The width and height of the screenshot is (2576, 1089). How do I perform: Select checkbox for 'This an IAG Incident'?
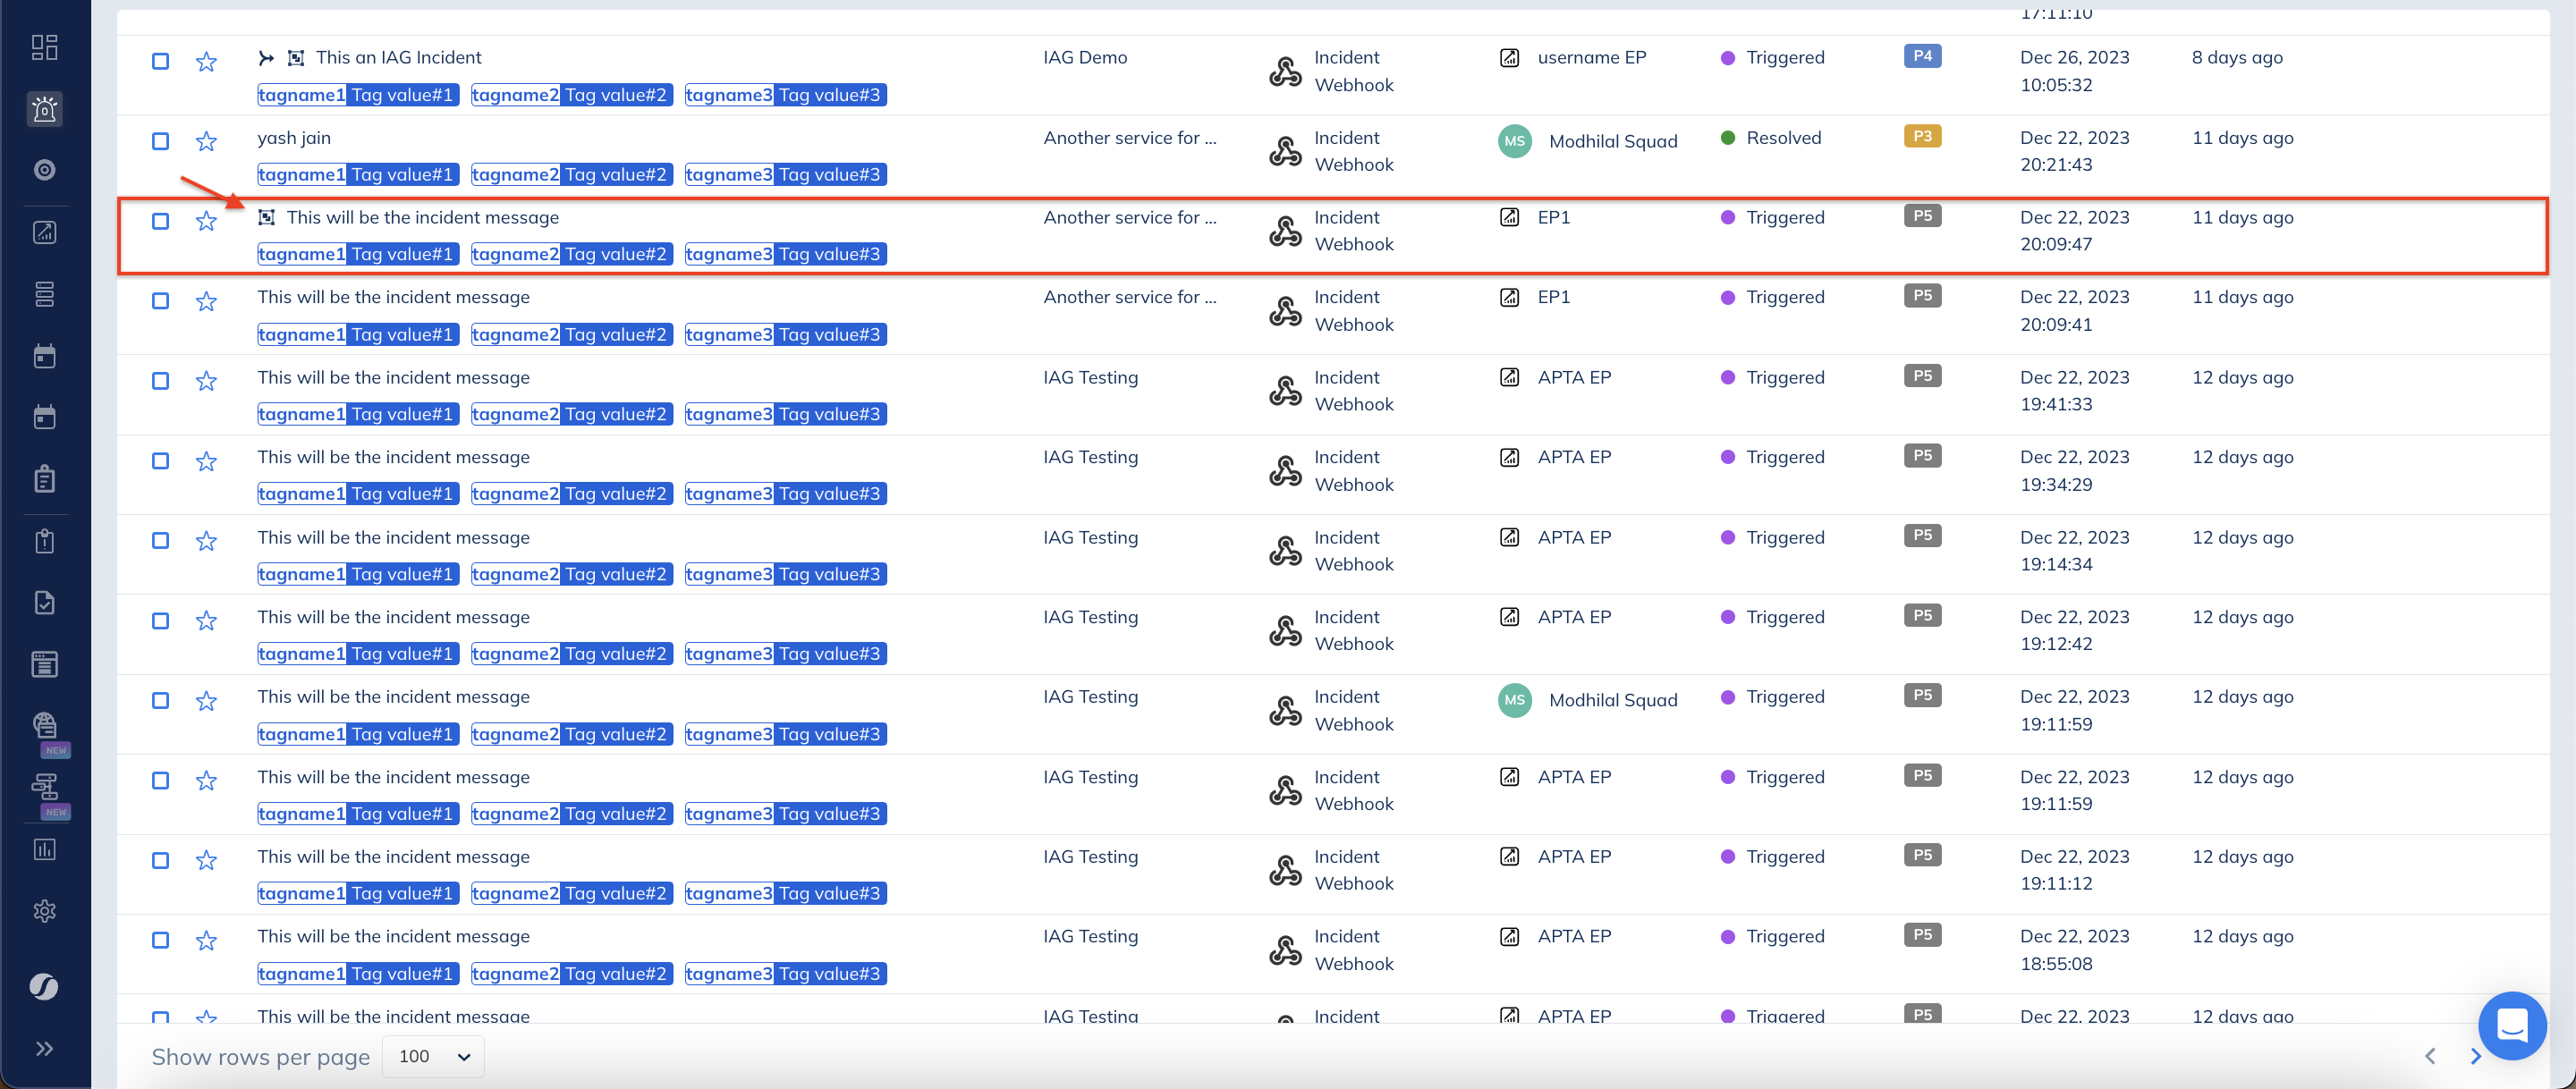[160, 61]
